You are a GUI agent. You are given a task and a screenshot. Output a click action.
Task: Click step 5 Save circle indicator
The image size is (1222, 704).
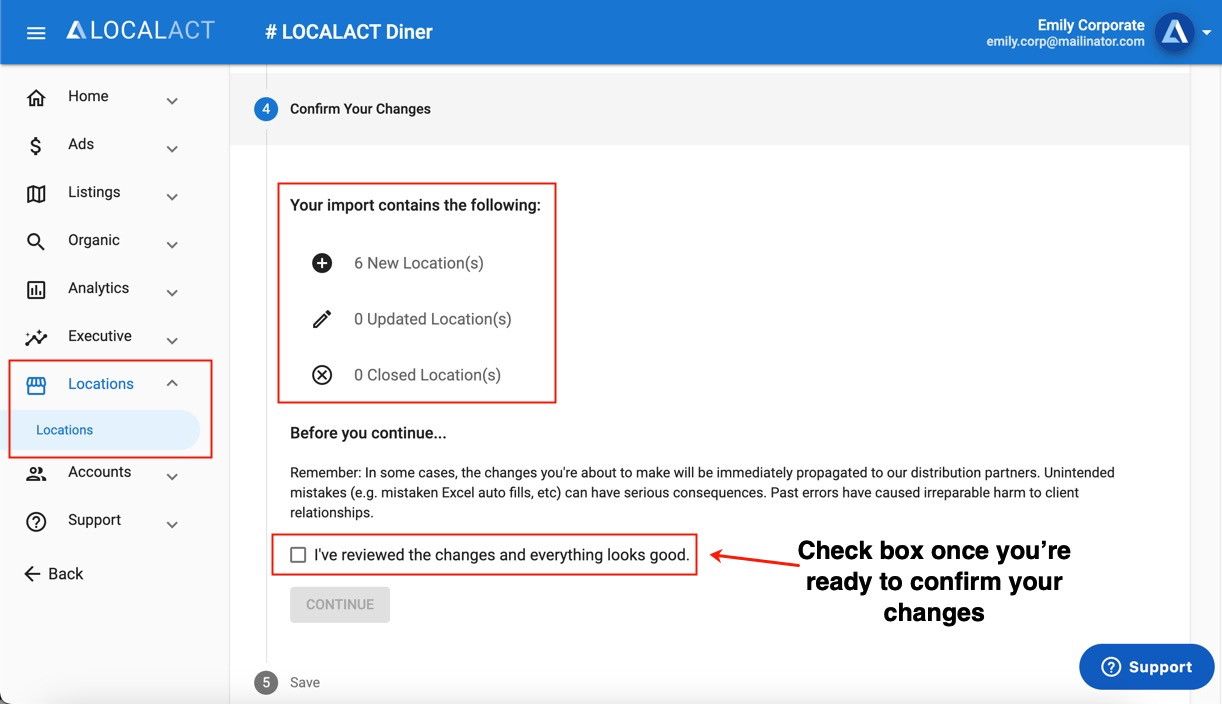pyautogui.click(x=266, y=682)
